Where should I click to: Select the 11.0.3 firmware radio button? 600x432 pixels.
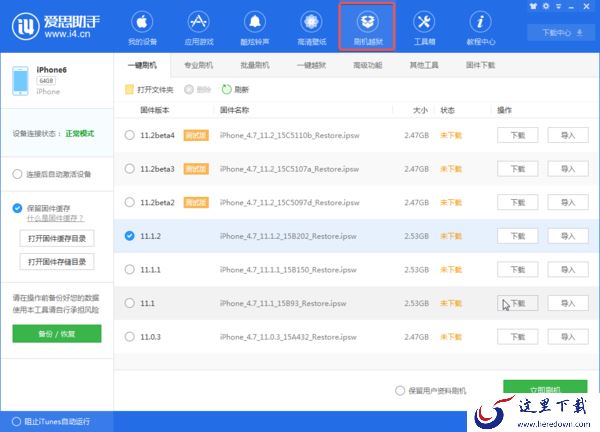(x=130, y=337)
